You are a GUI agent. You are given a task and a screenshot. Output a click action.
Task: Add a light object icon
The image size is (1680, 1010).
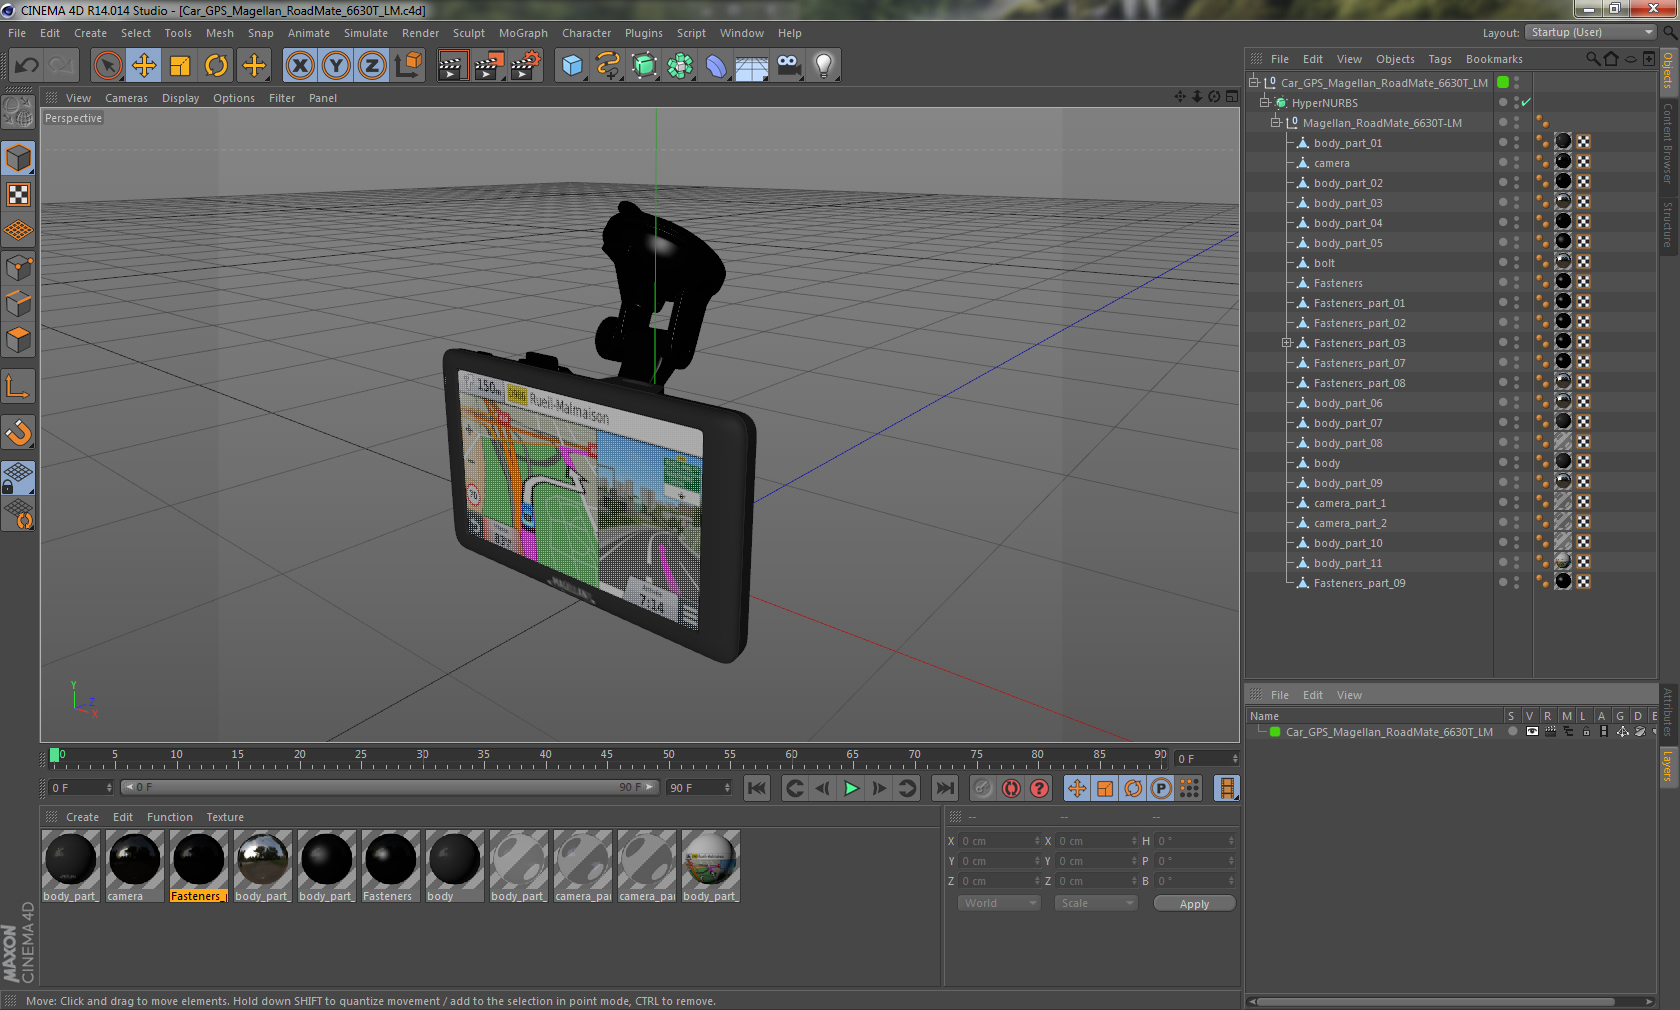tap(824, 66)
